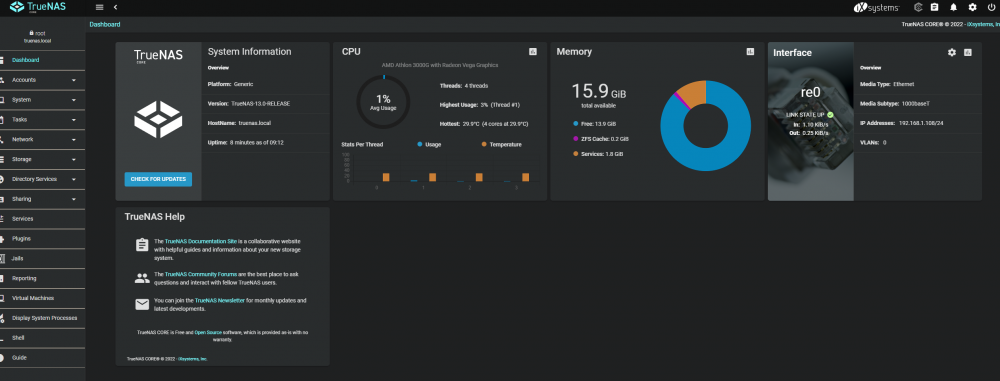
Task: Click the community people icon in TrueNAS Help
Action: click(x=142, y=278)
